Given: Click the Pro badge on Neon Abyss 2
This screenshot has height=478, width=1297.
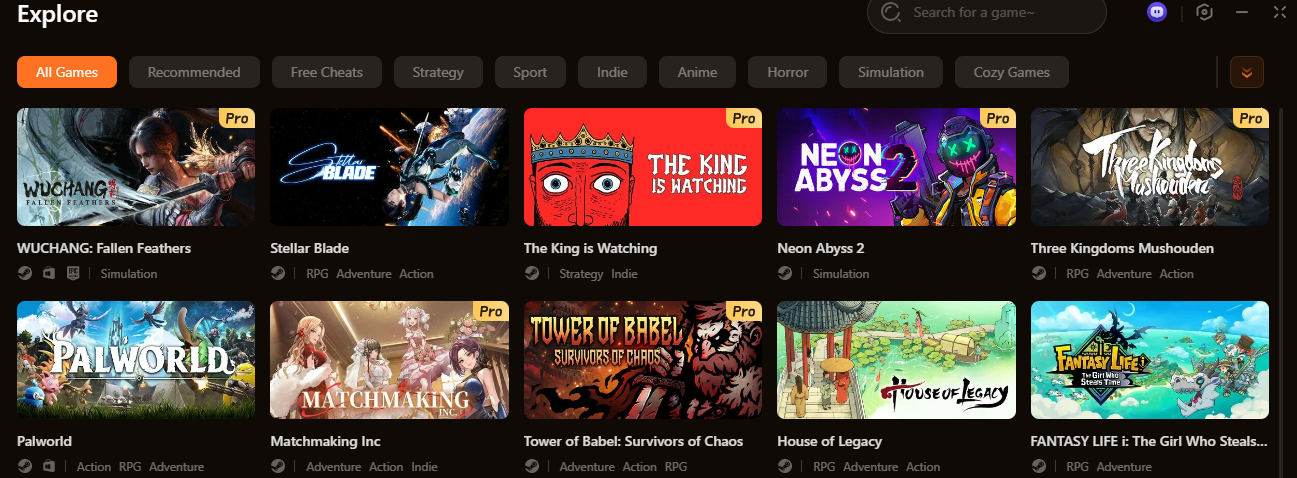Looking at the screenshot, I should (x=997, y=118).
